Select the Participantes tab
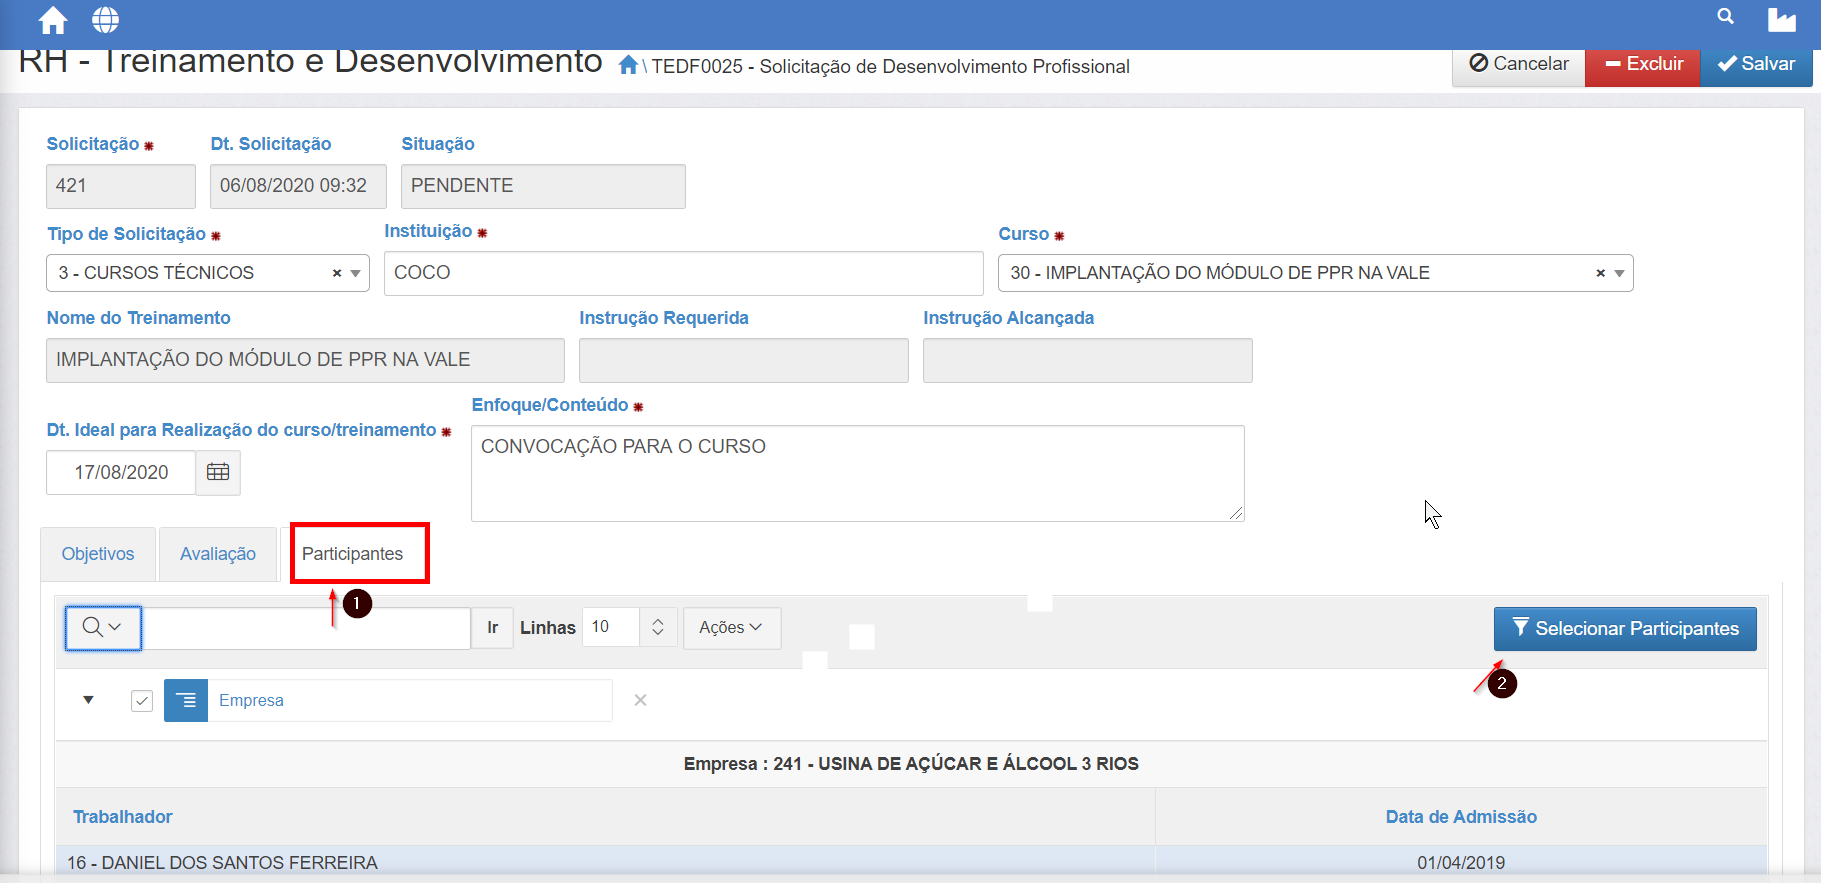The height and width of the screenshot is (883, 1821). [x=353, y=554]
